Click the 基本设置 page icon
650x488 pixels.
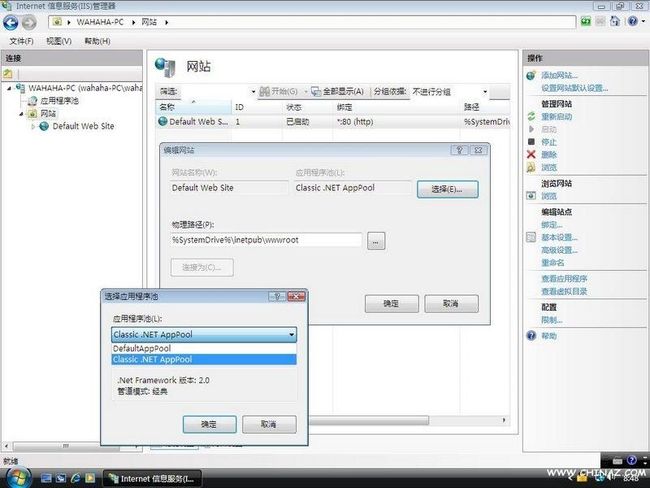pyautogui.click(x=531, y=238)
